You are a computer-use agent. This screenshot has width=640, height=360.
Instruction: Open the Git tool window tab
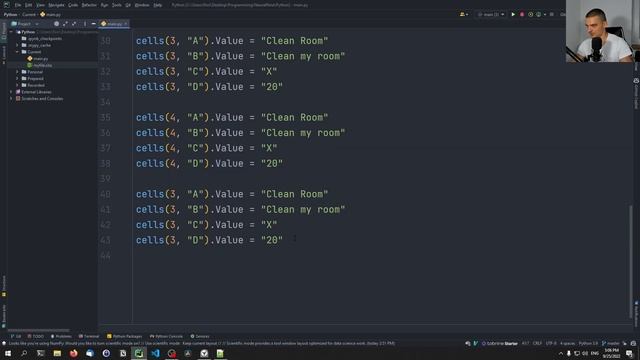16,336
